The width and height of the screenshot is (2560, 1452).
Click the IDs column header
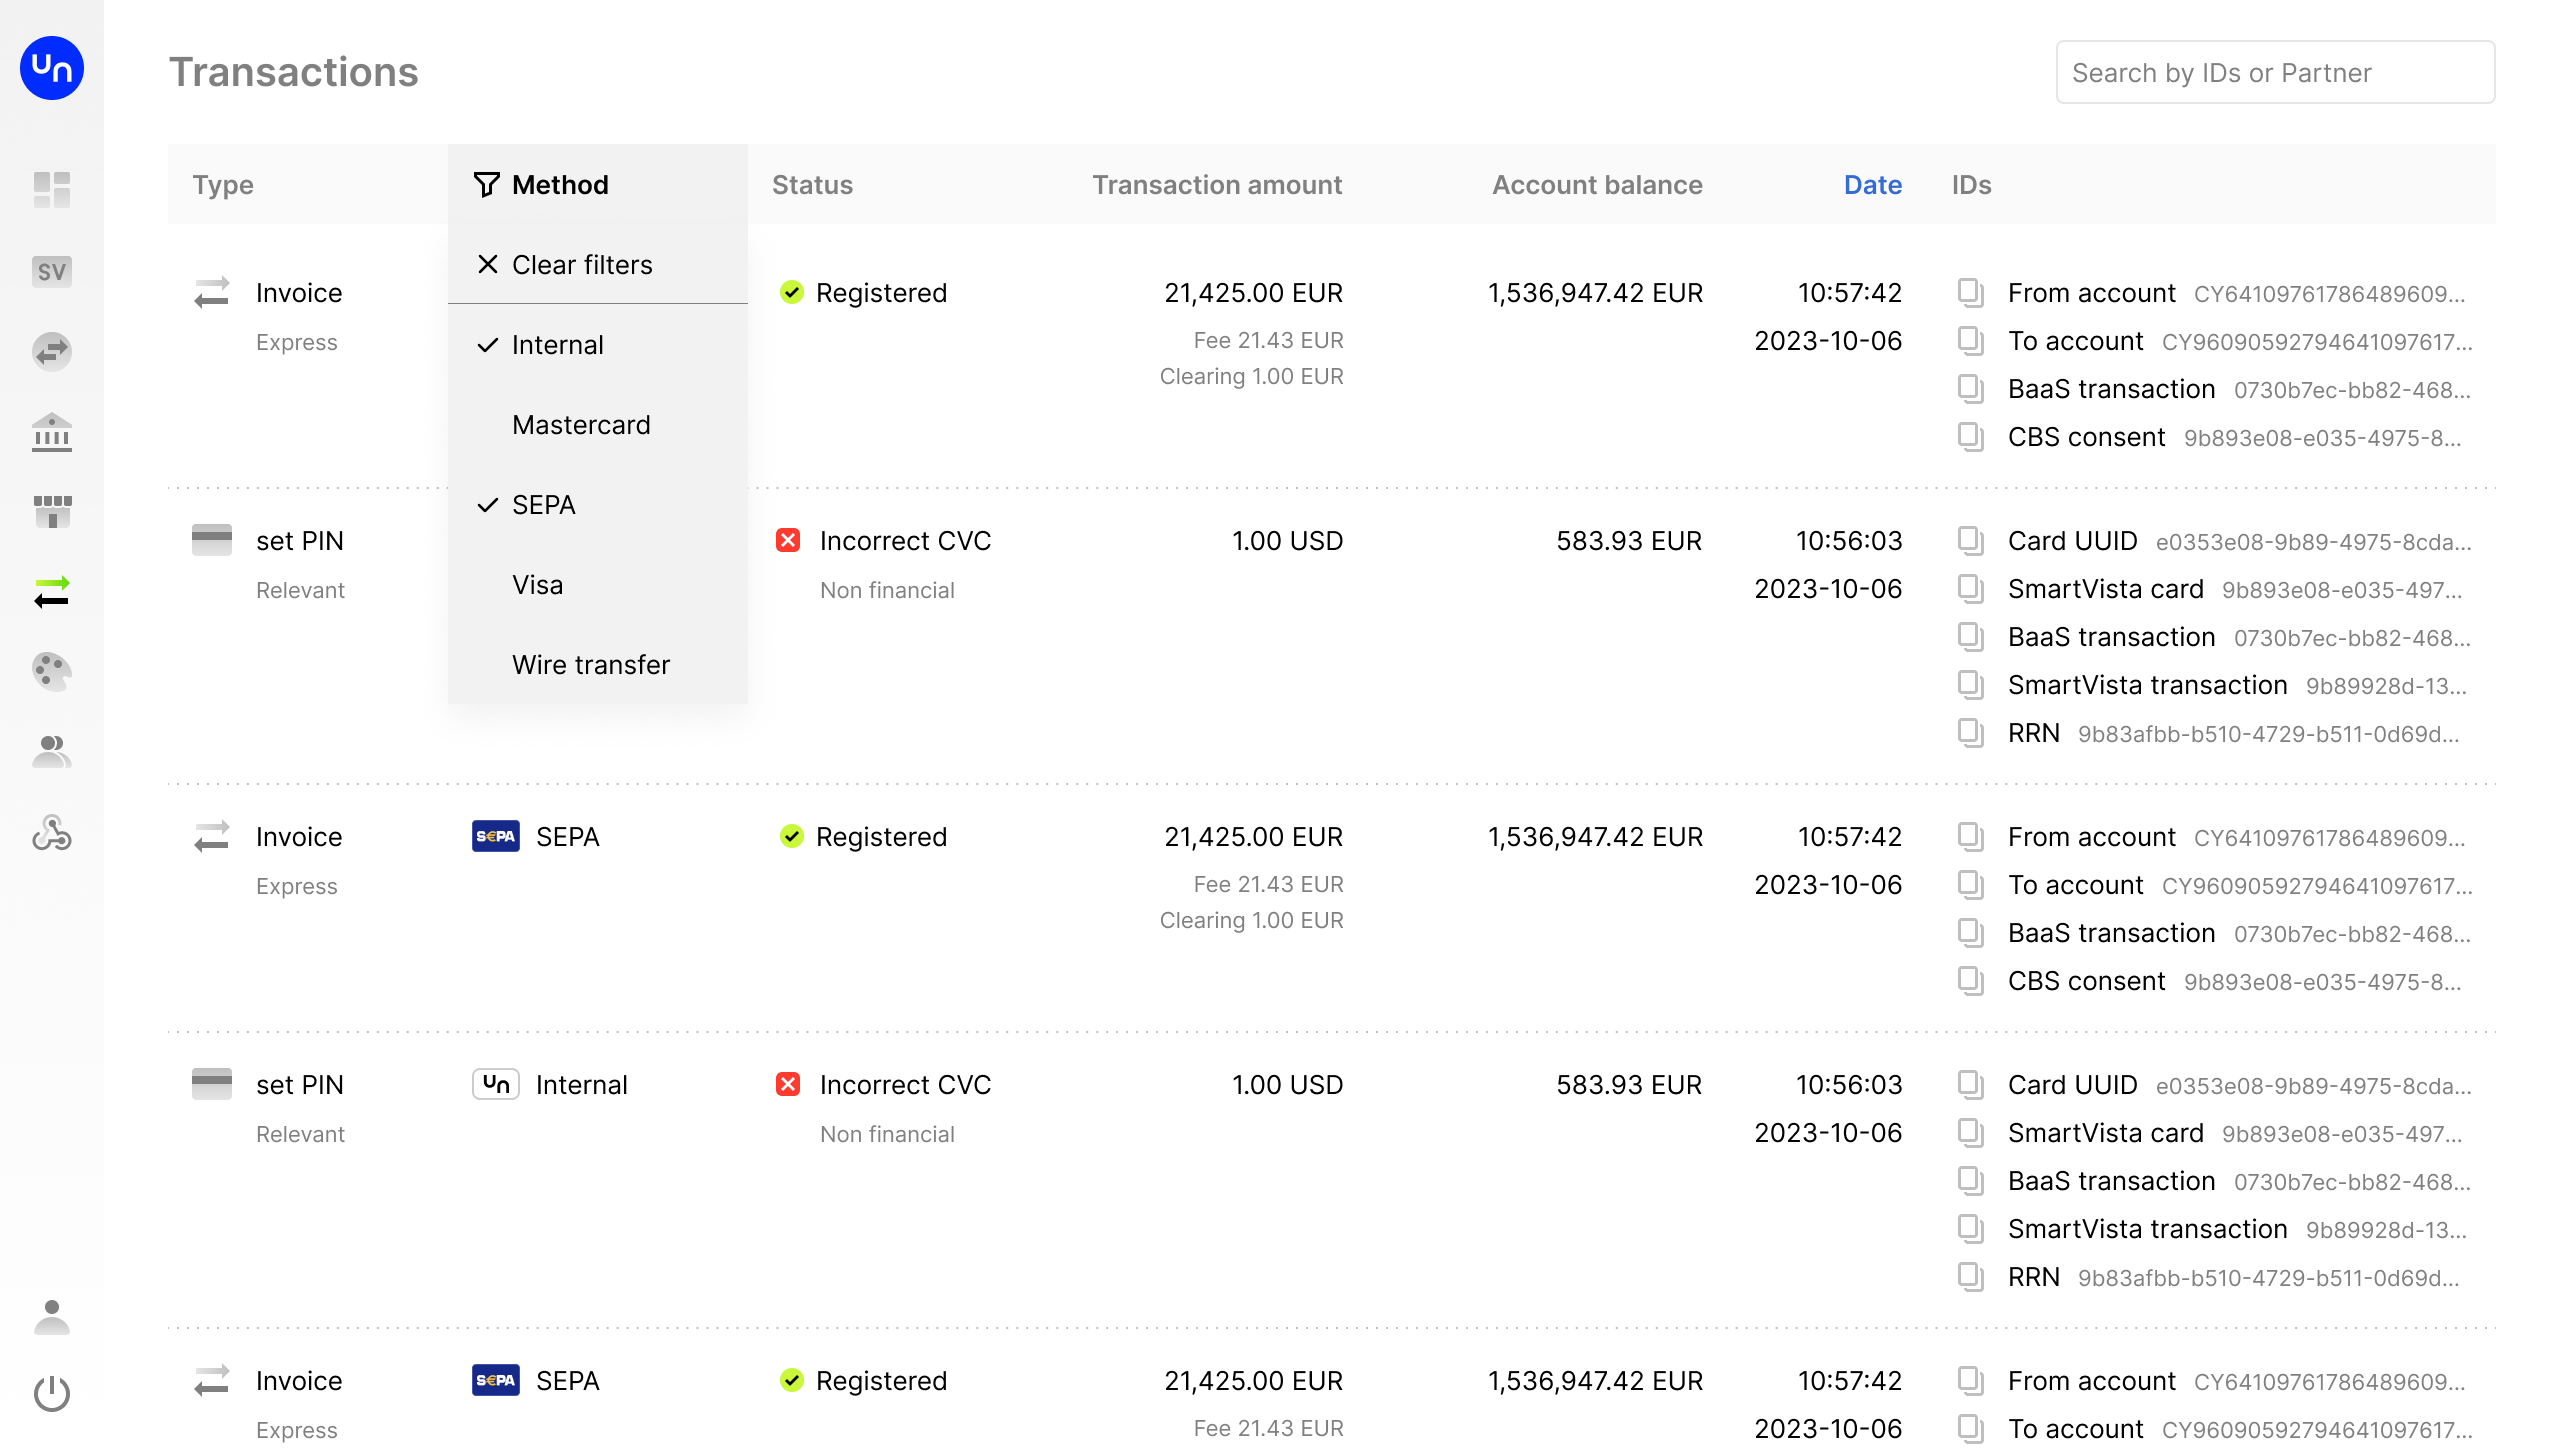(1971, 185)
